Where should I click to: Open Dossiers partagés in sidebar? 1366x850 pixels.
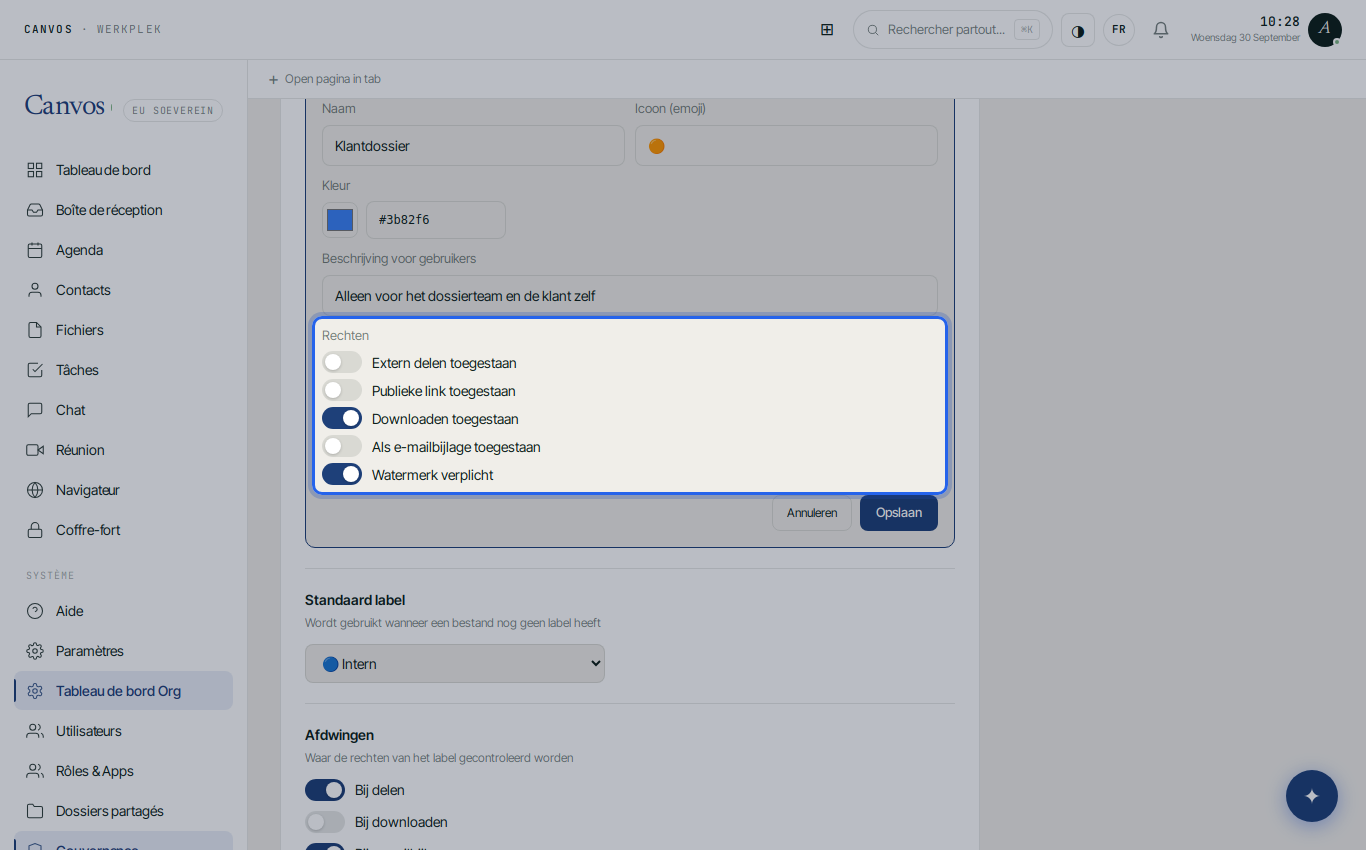(x=124, y=811)
